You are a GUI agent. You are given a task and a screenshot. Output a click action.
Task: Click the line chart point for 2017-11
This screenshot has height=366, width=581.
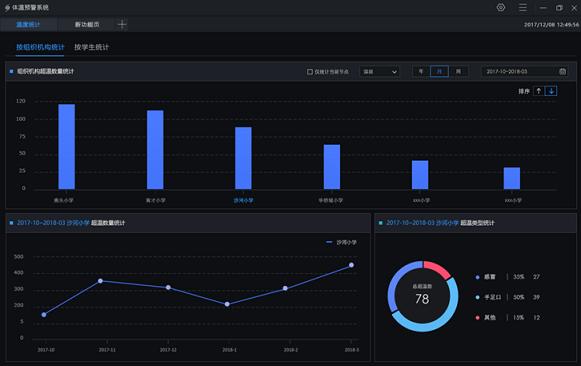(x=100, y=281)
